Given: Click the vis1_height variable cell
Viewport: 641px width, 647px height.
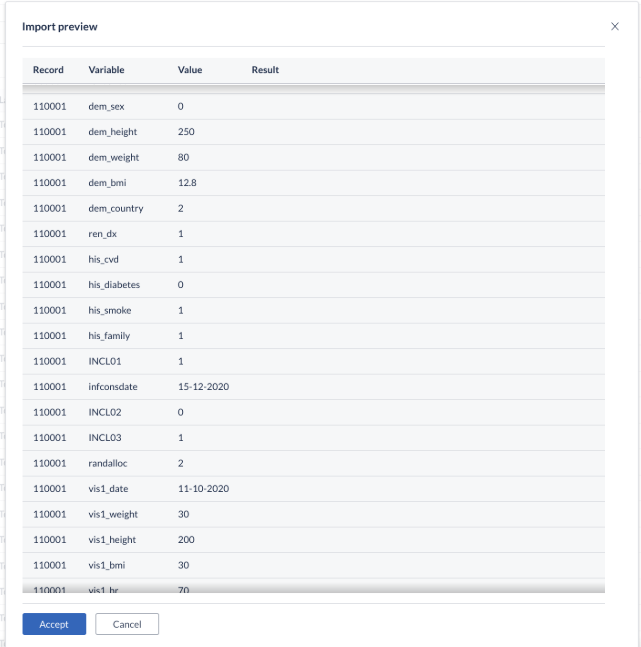Looking at the screenshot, I should point(112,540).
